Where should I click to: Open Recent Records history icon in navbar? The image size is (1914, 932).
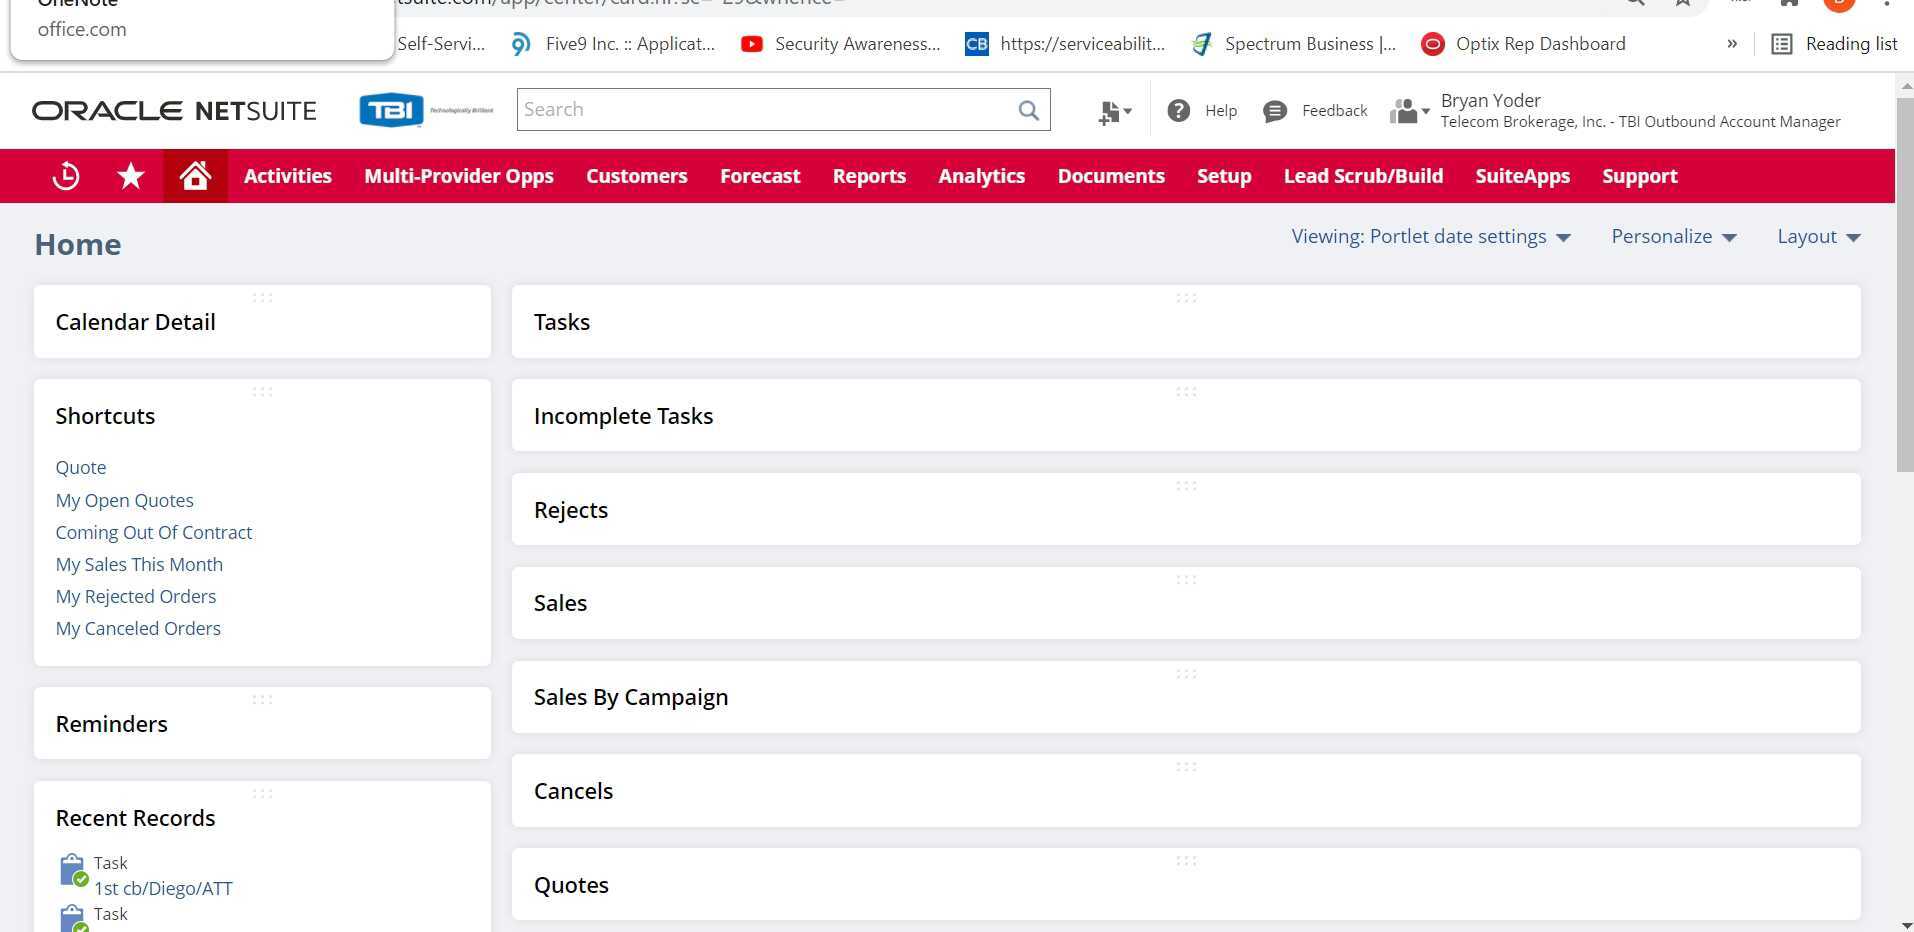(64, 175)
